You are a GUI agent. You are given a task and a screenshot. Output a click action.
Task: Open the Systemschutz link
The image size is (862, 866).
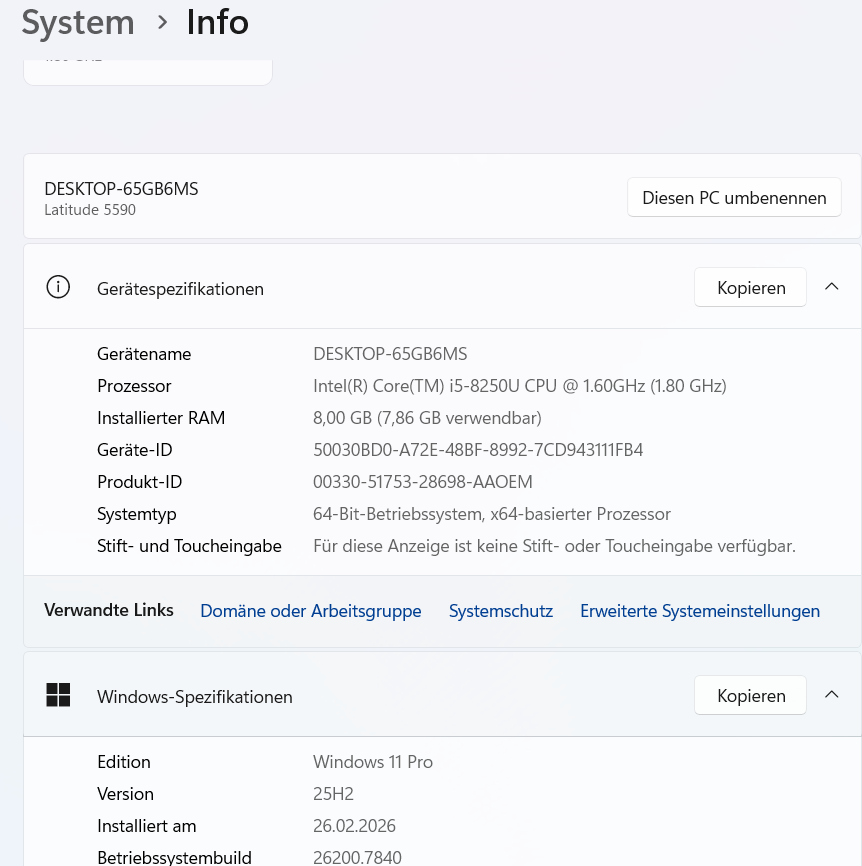pyautogui.click(x=501, y=611)
